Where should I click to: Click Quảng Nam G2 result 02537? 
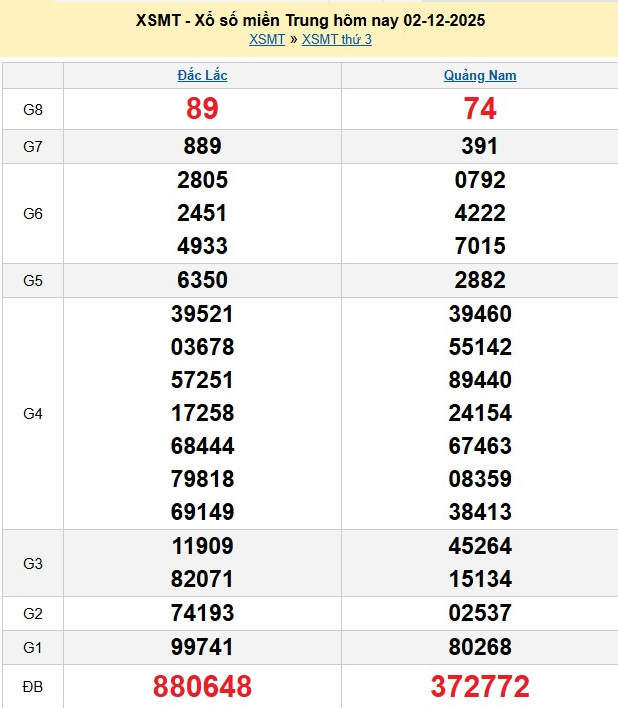coord(480,613)
